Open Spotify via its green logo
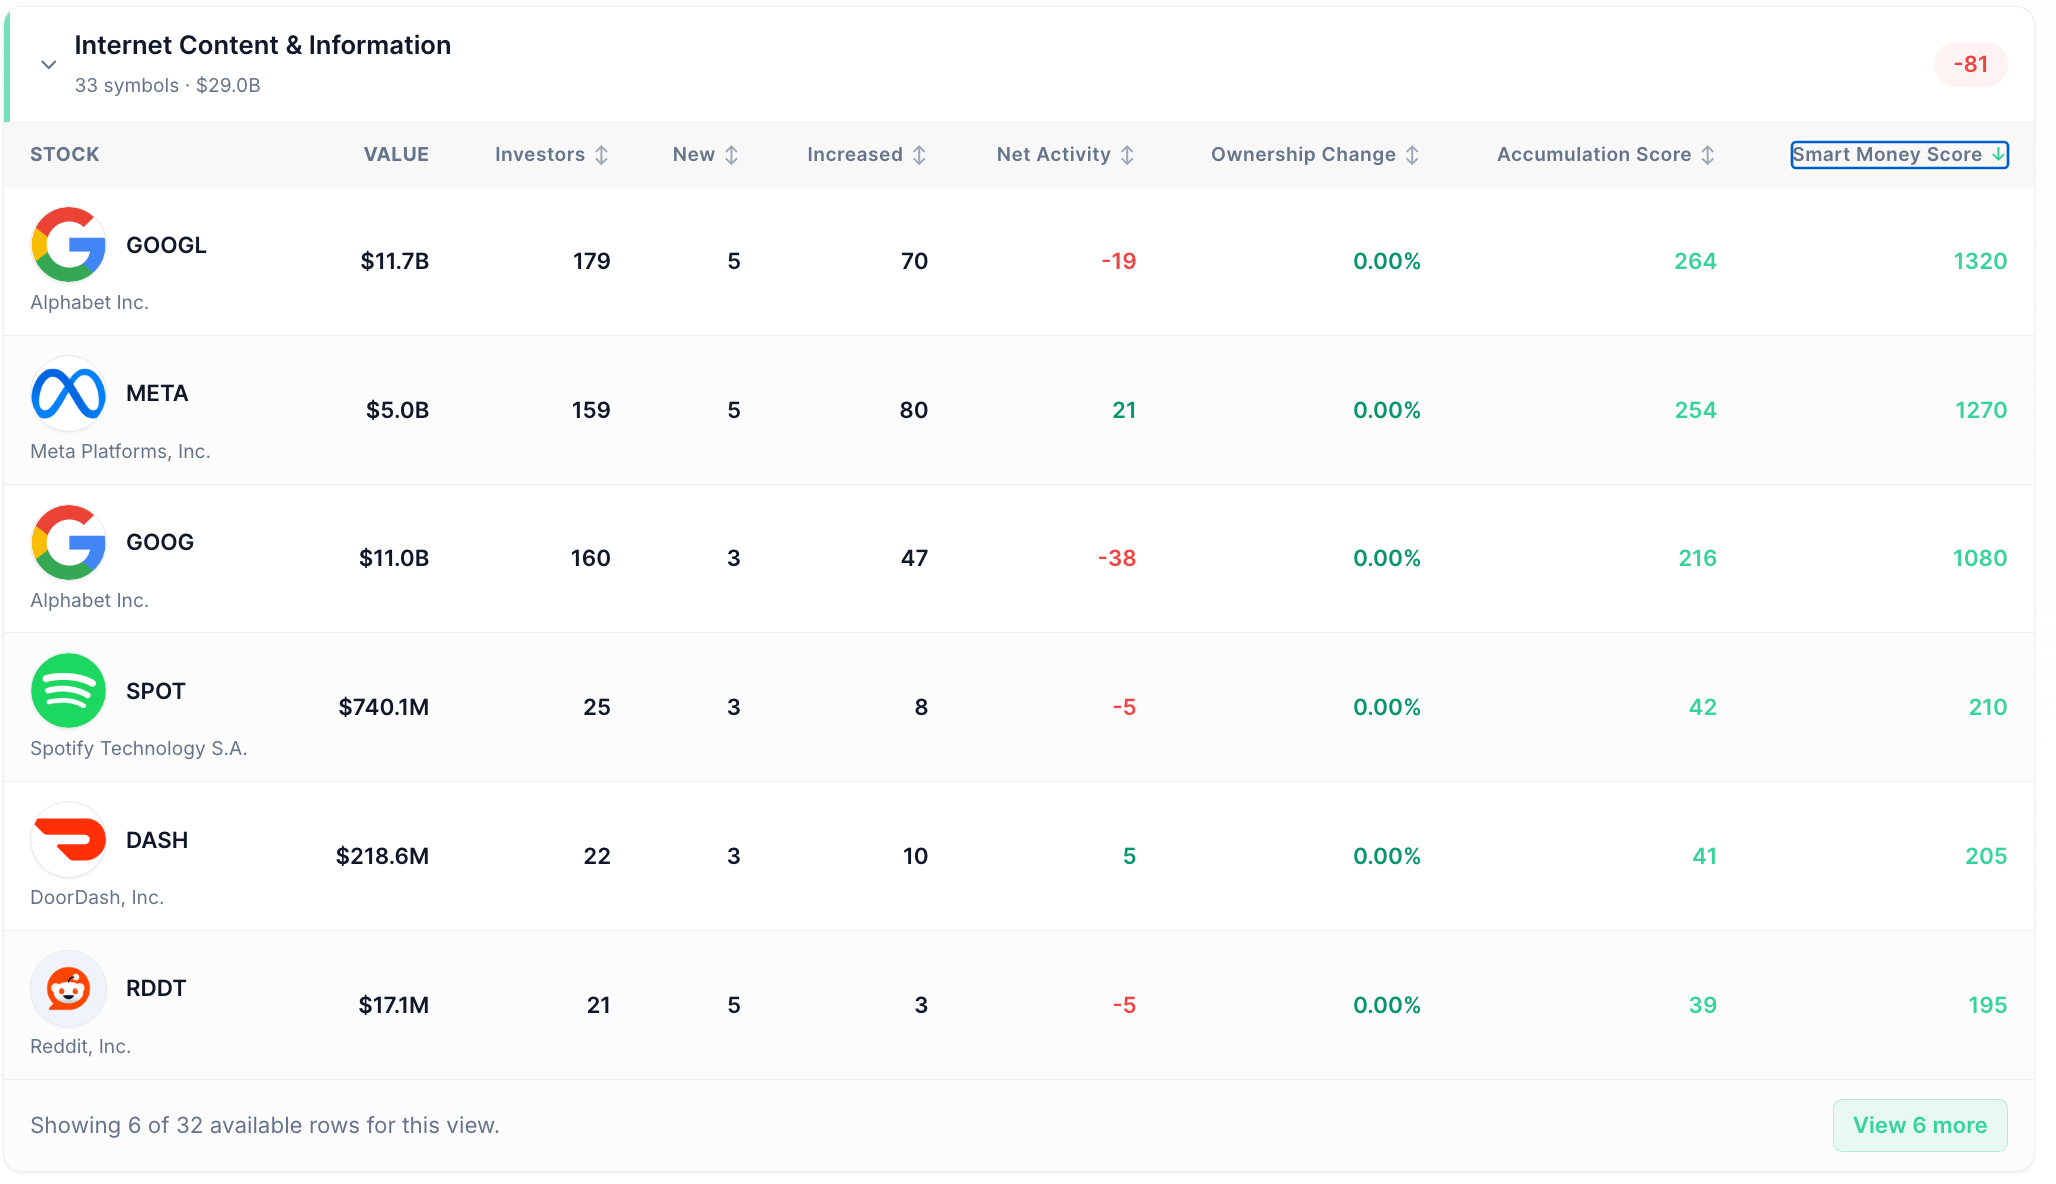2056x1184 pixels. (68, 691)
